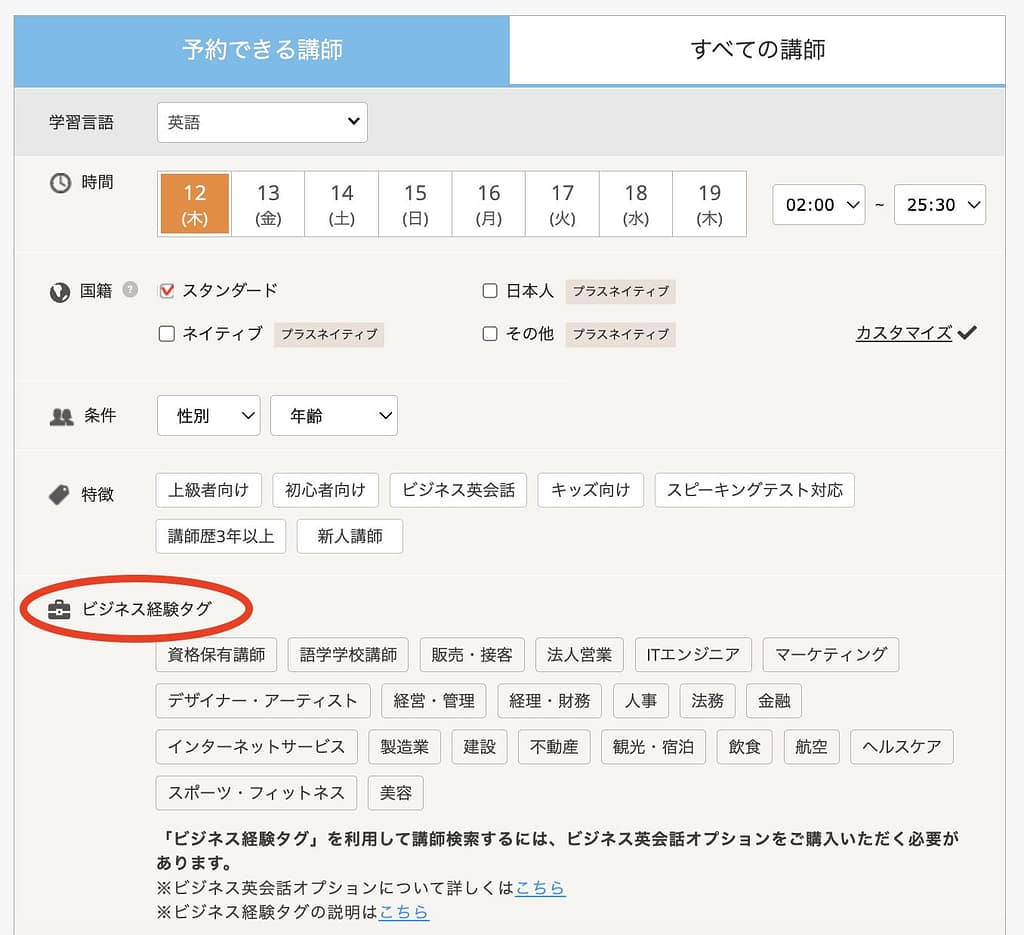Select the ITエンジニア business tag

[x=693, y=655]
